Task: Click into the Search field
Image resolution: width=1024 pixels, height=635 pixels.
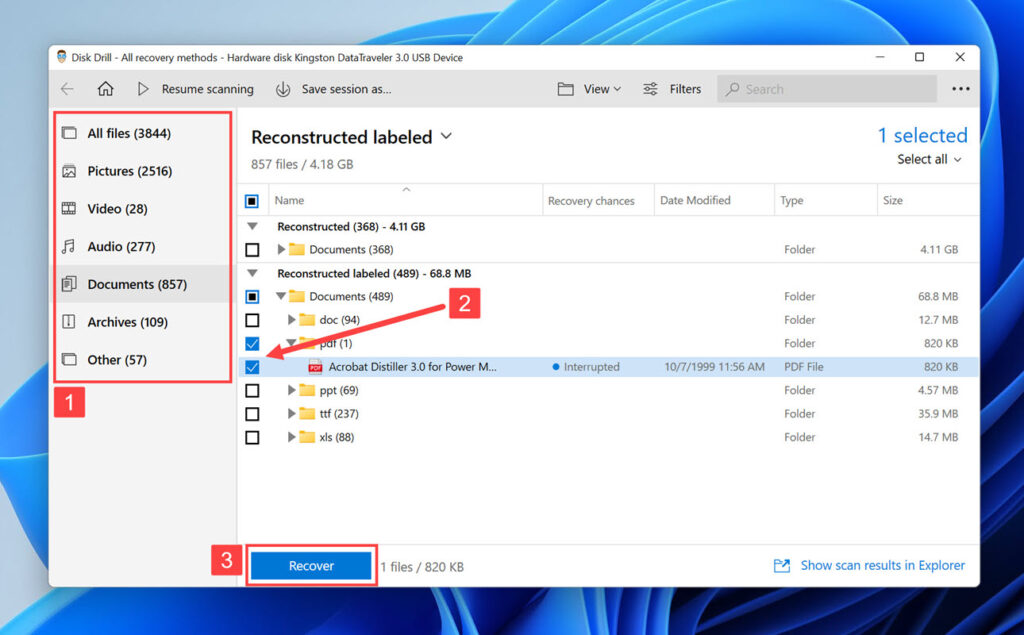Action: tap(835, 89)
